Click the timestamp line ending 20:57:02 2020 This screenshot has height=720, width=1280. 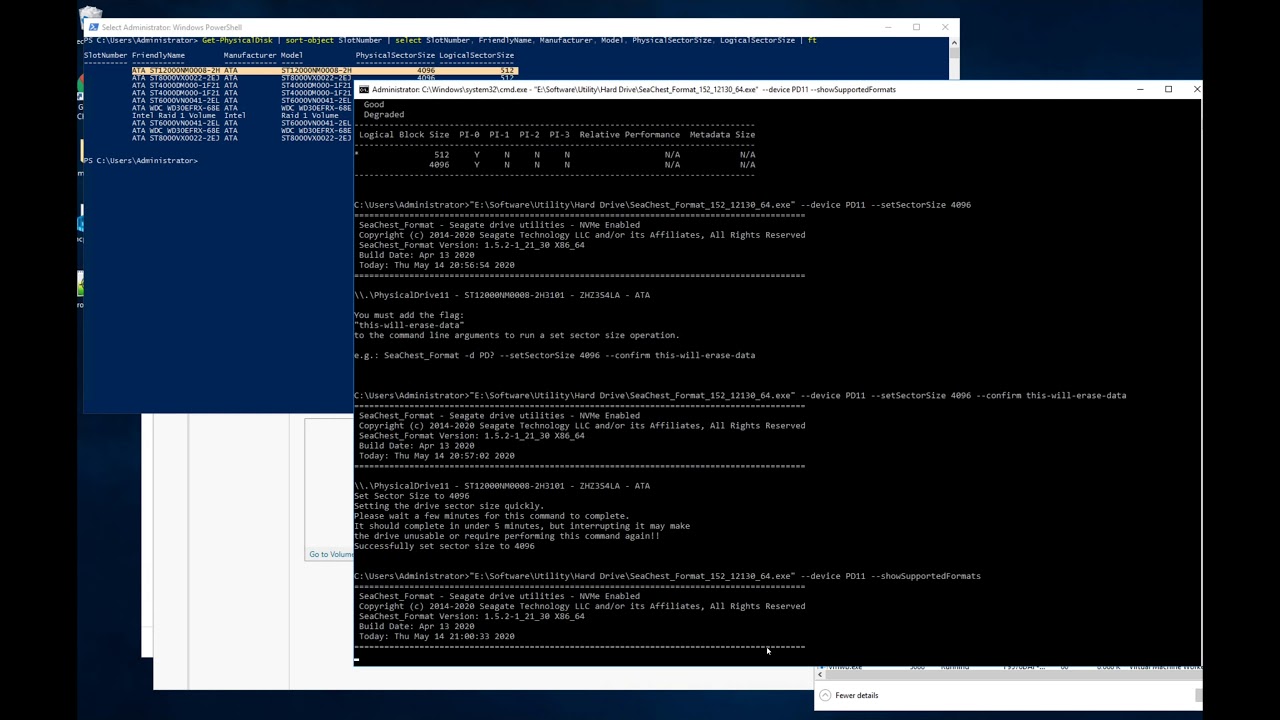pyautogui.click(x=437, y=456)
